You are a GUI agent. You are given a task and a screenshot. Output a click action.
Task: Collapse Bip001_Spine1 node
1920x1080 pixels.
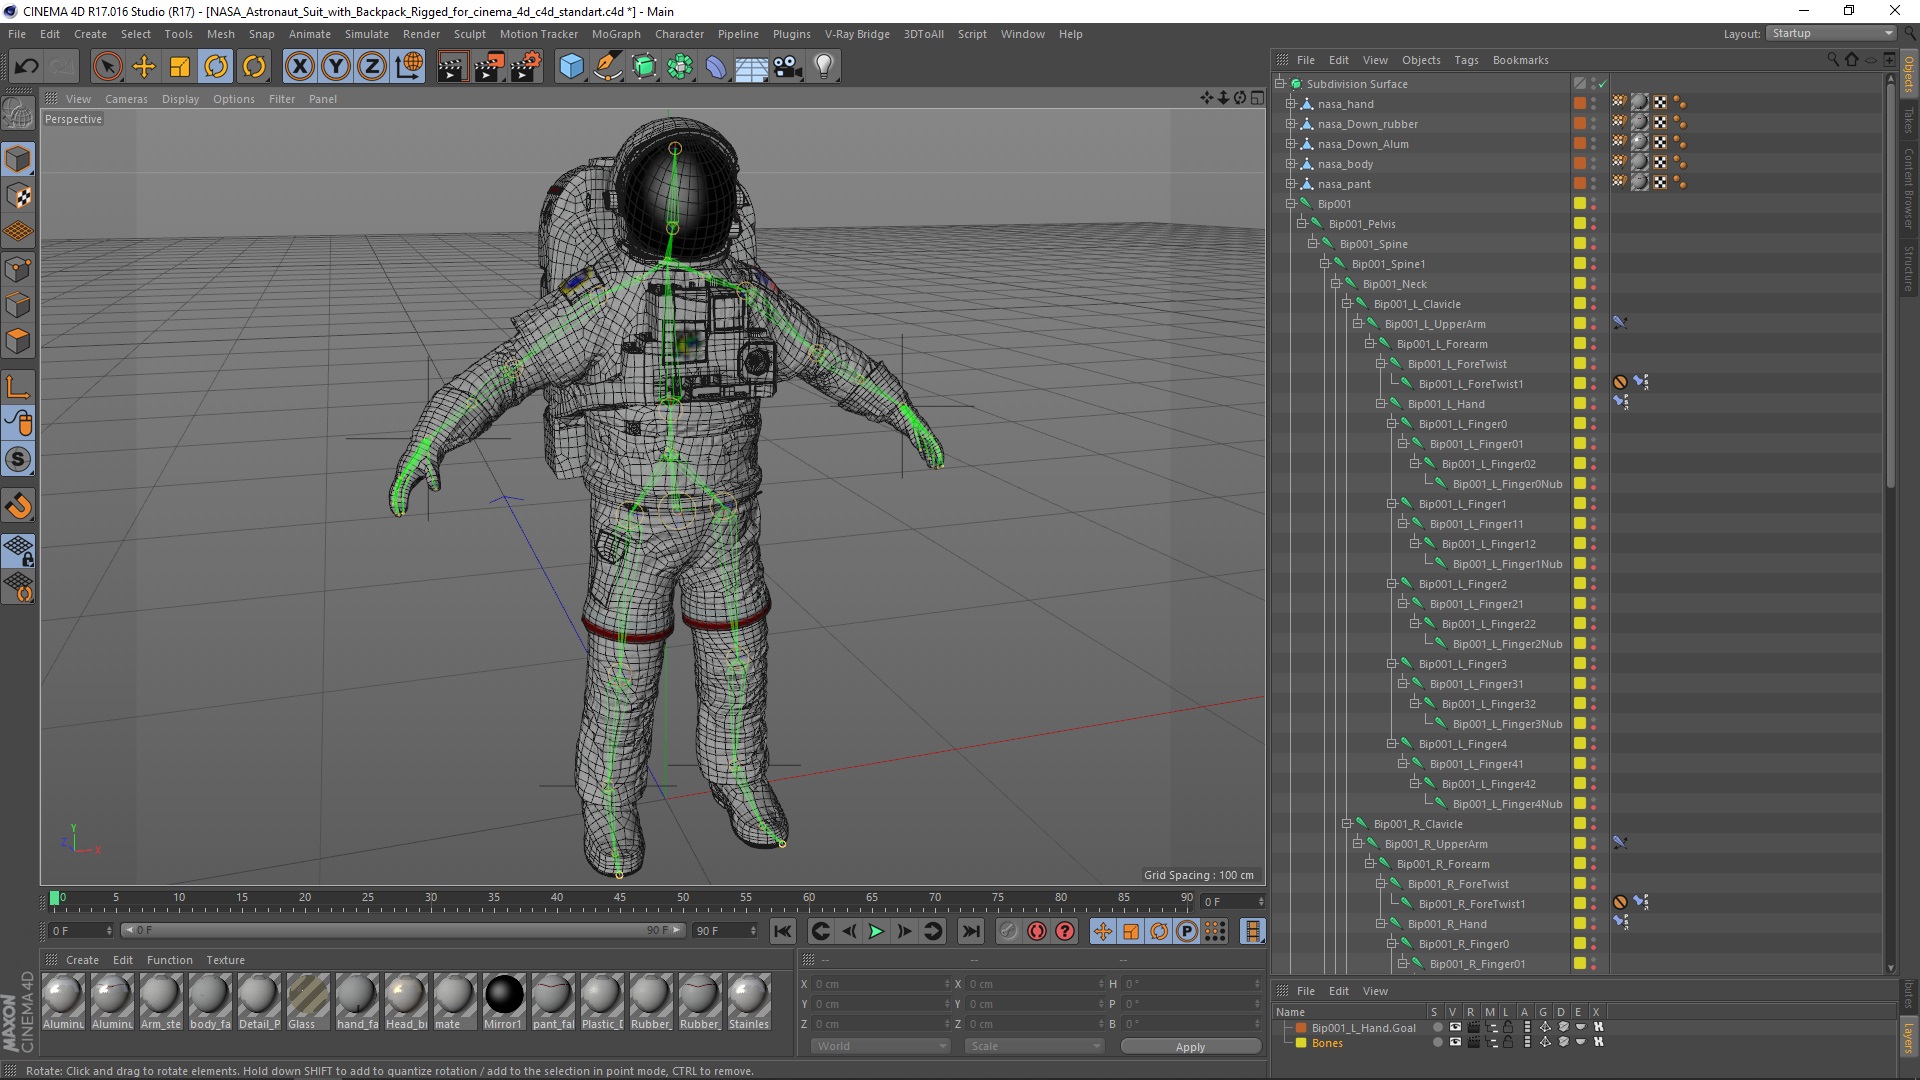coord(1324,264)
